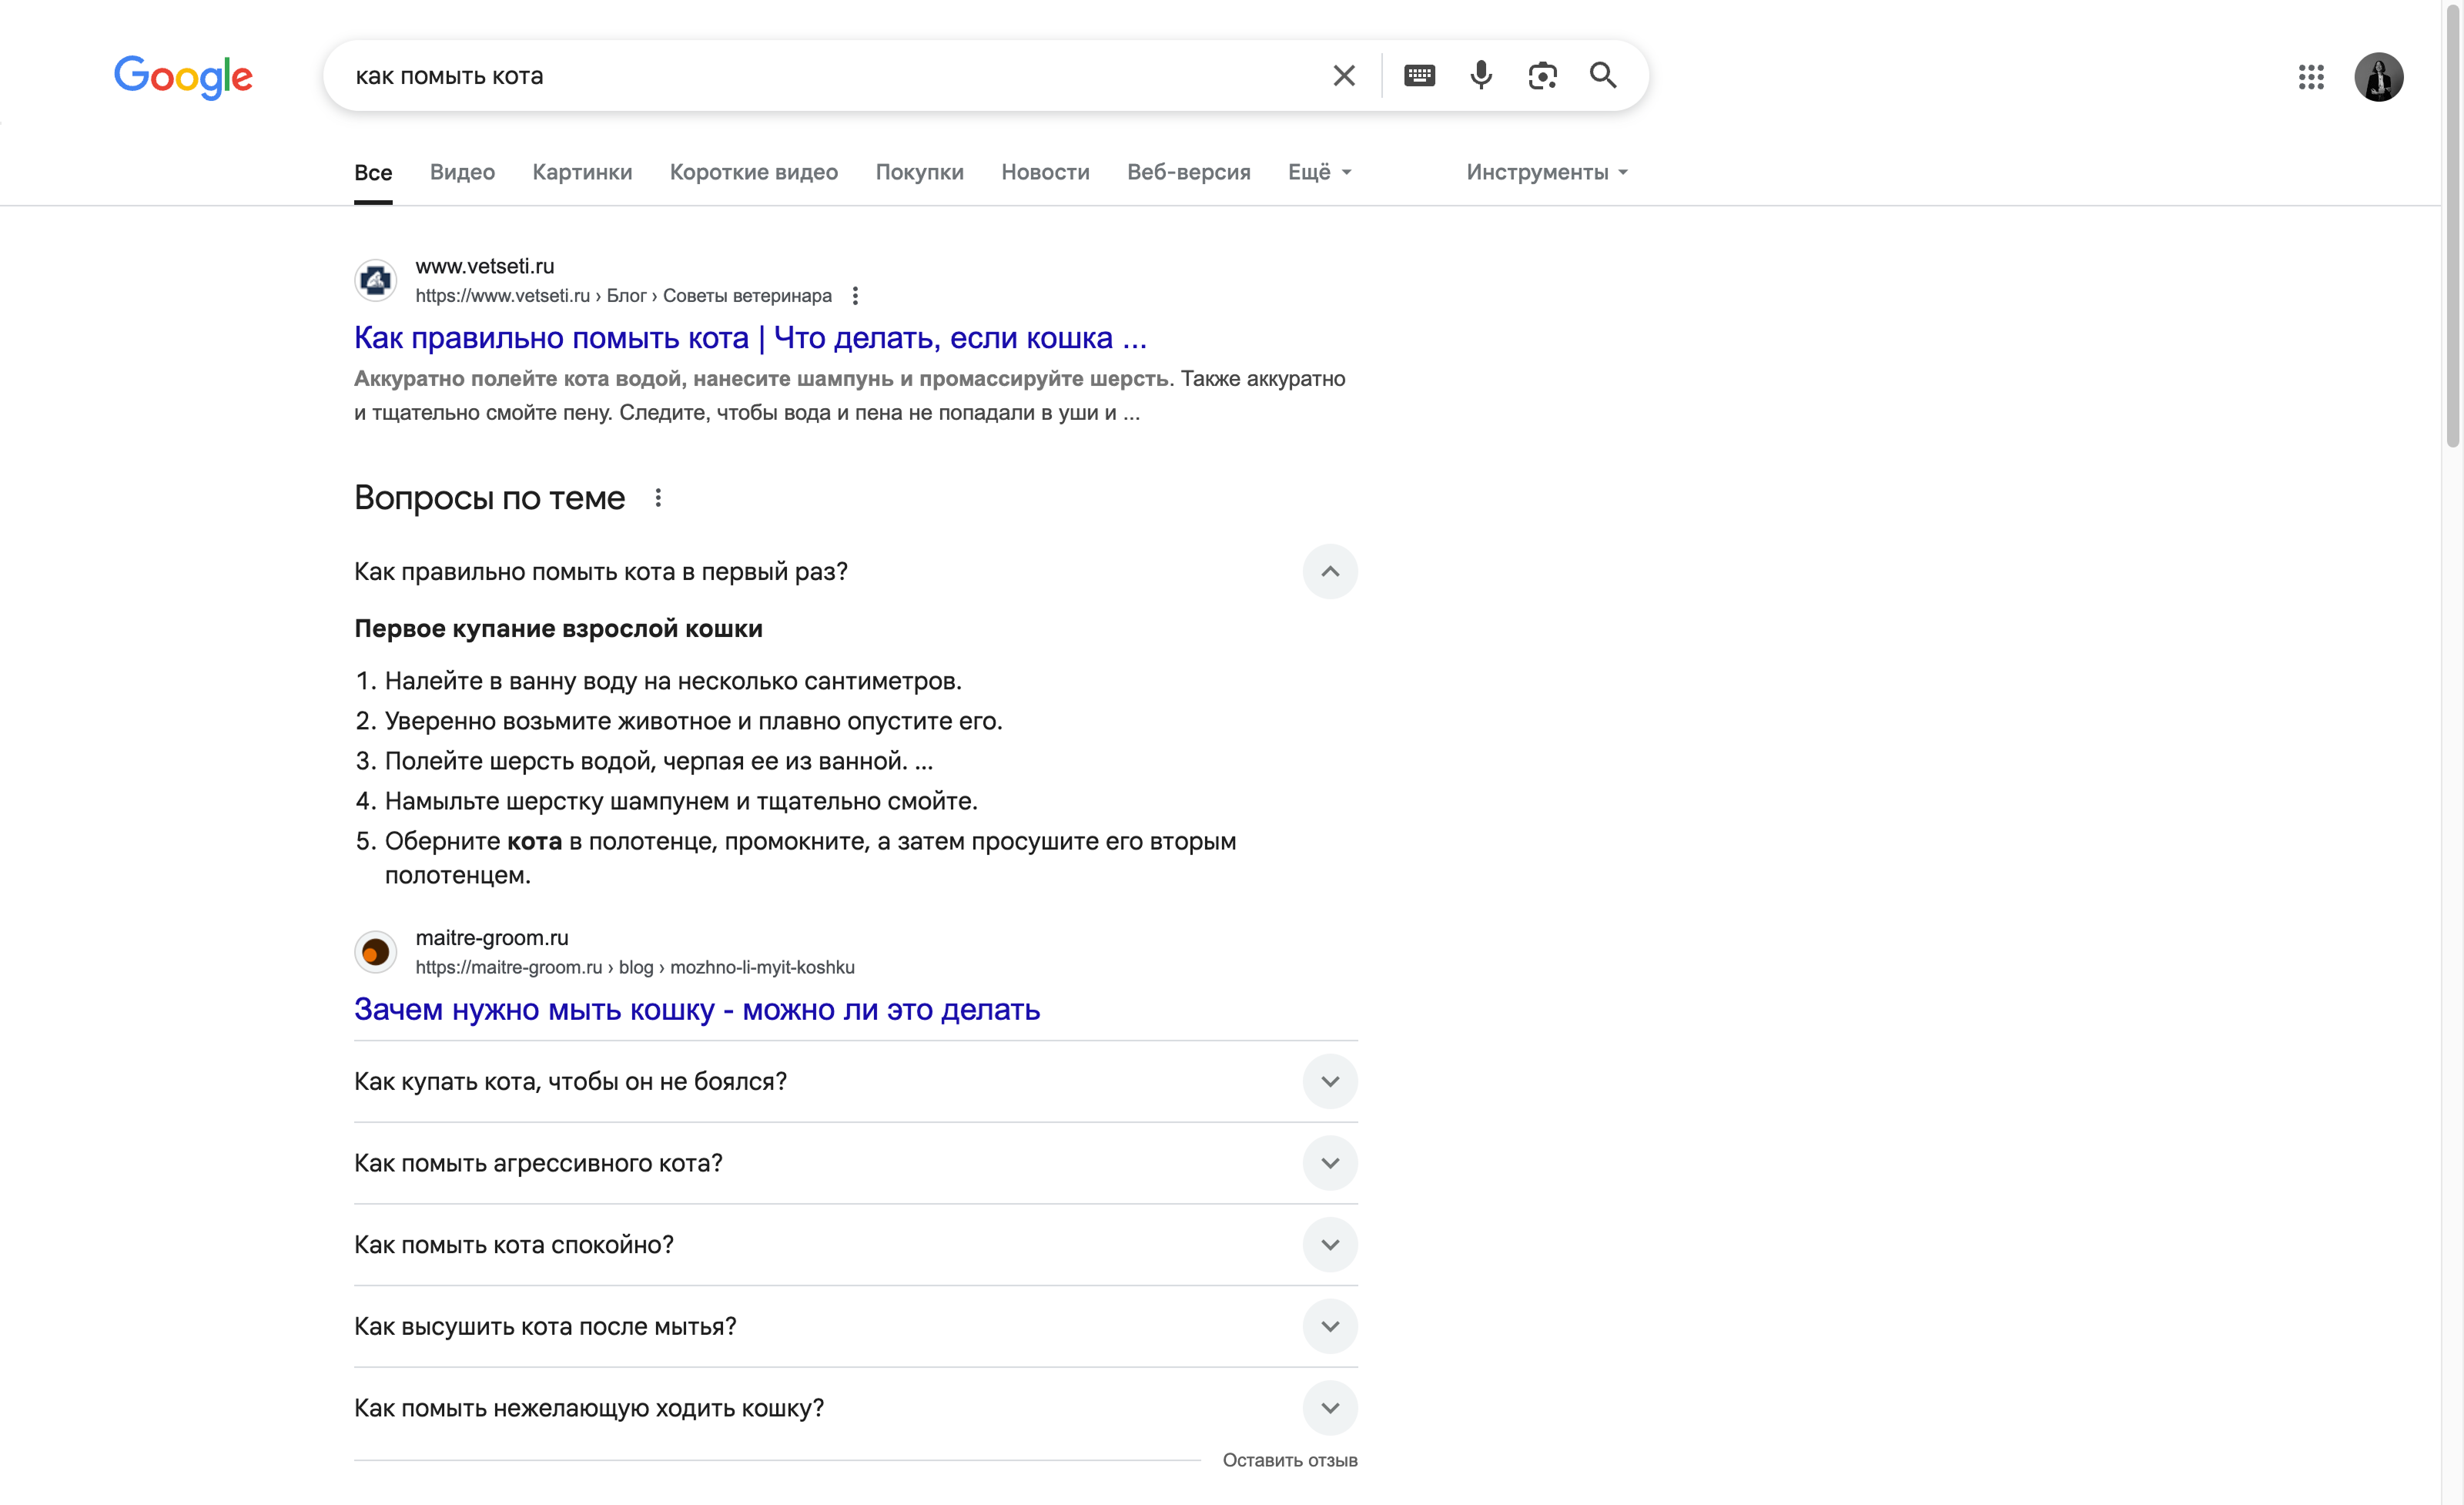This screenshot has height=1505, width=2464.
Task: Switch to the Веб-версия tab
Action: 1188,172
